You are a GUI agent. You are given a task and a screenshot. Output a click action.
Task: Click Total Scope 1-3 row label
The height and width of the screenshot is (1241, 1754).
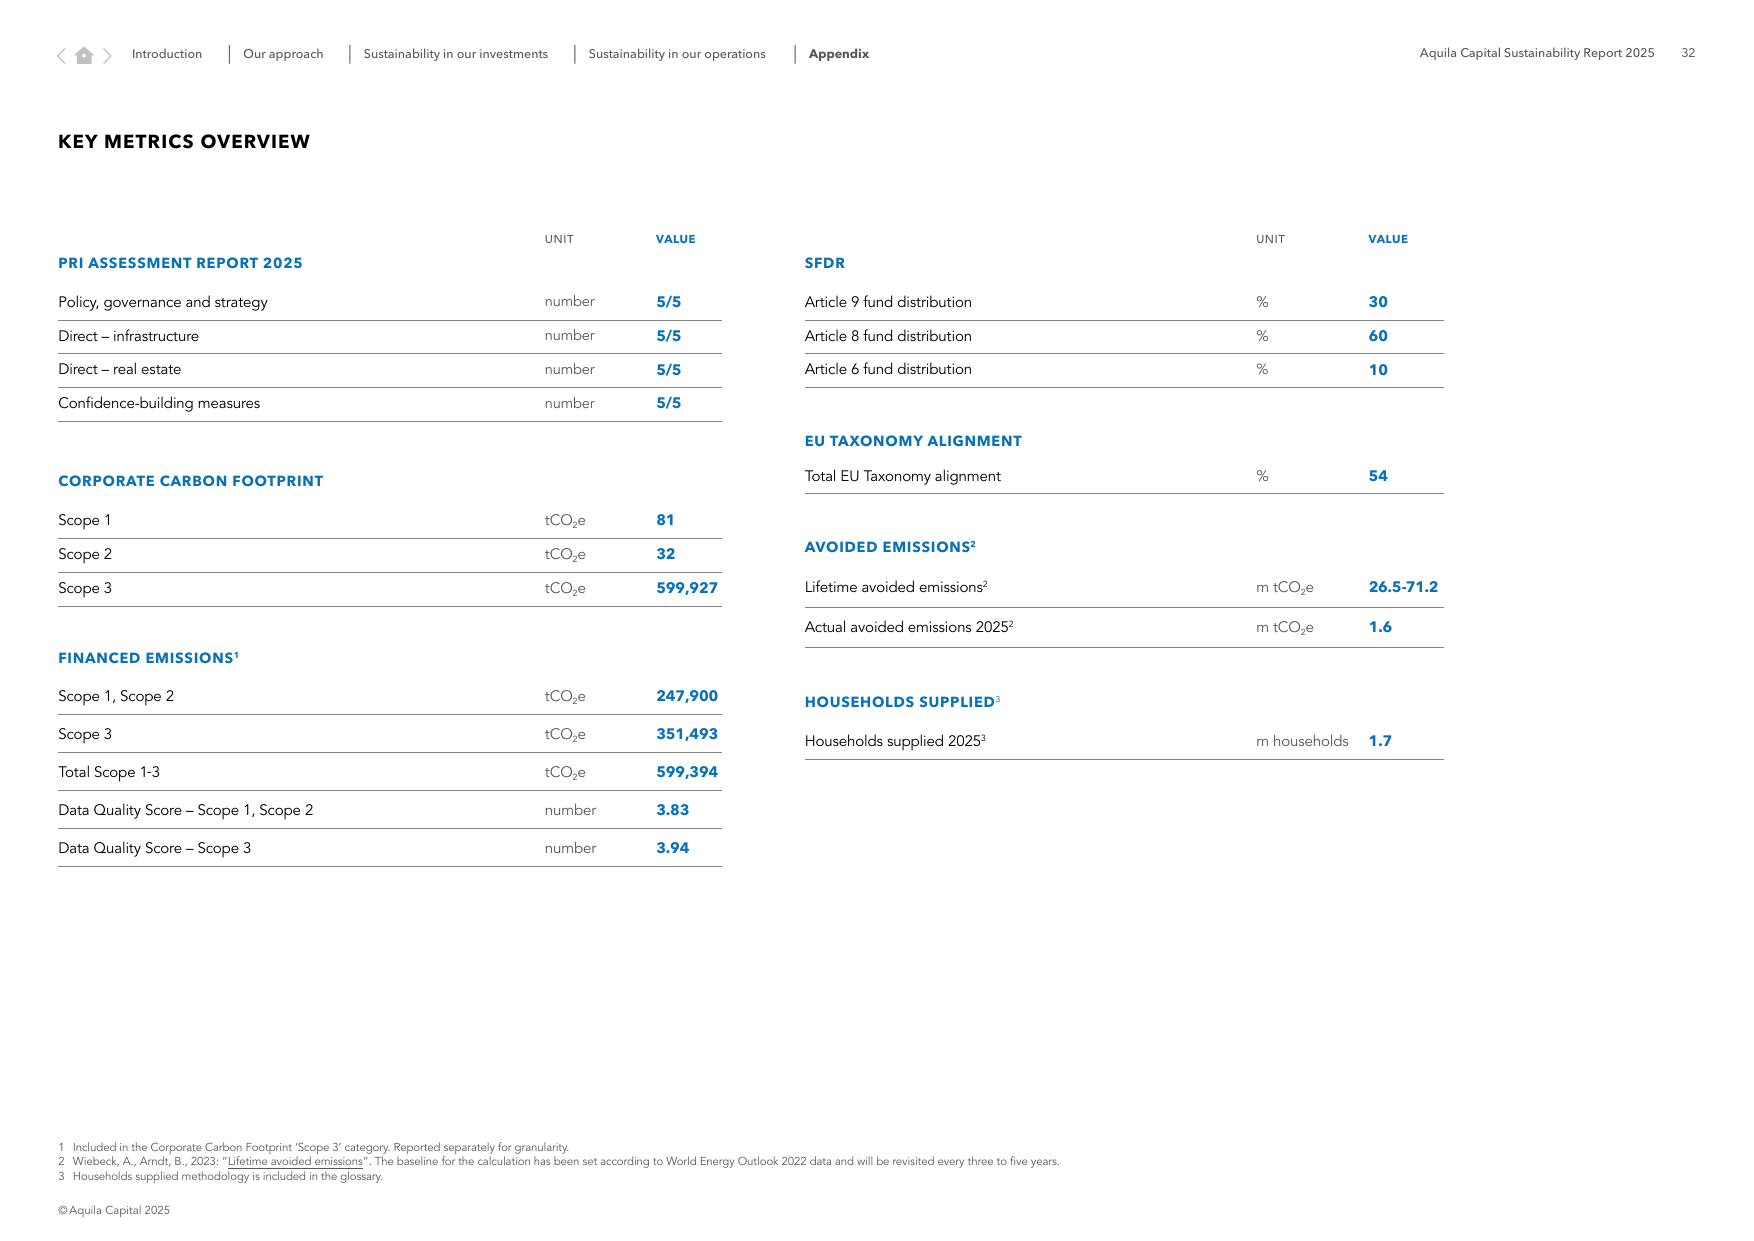109,772
